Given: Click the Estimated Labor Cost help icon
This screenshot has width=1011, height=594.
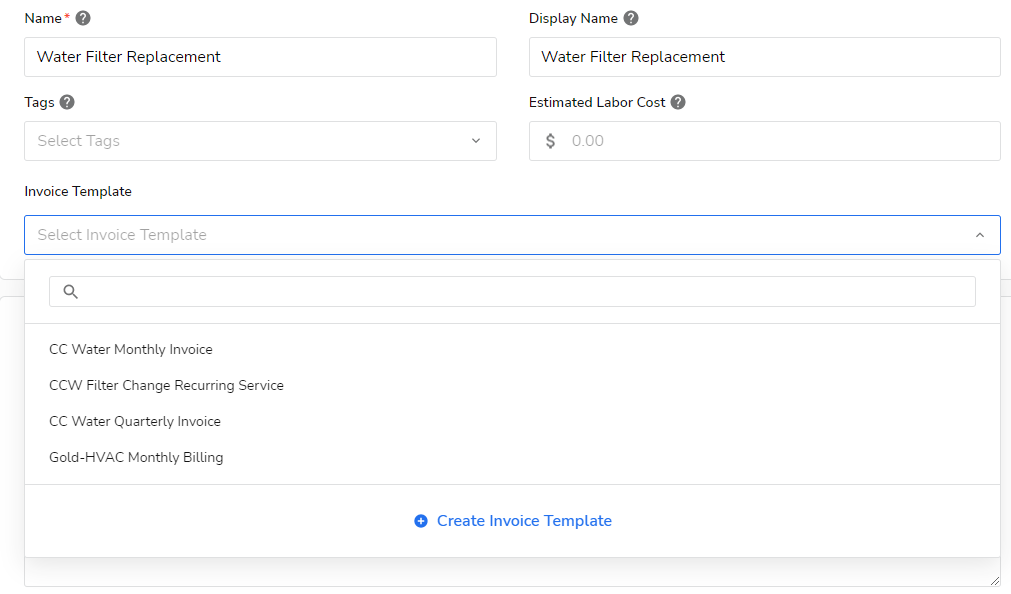Looking at the screenshot, I should (x=678, y=102).
